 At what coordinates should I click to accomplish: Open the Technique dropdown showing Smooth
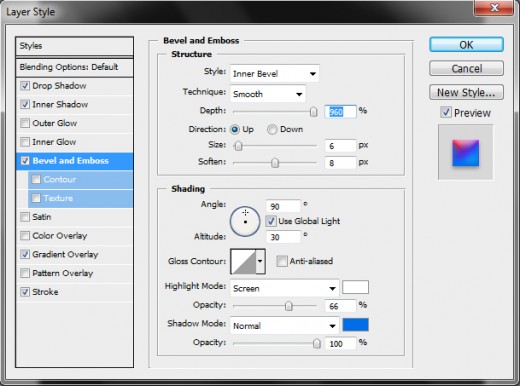click(x=268, y=94)
